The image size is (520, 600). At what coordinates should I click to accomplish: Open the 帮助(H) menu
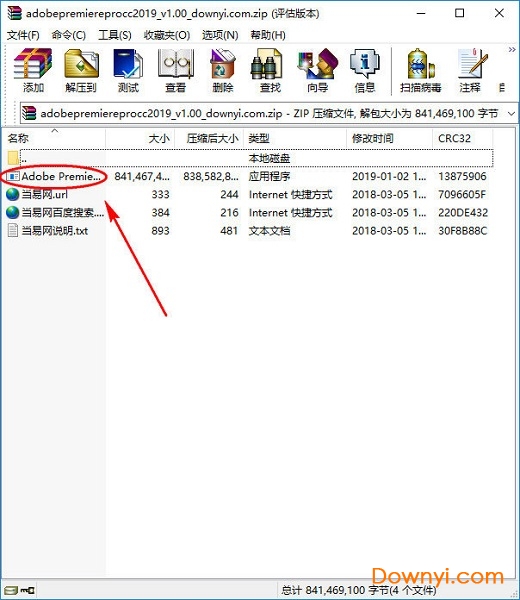pyautogui.click(x=268, y=35)
